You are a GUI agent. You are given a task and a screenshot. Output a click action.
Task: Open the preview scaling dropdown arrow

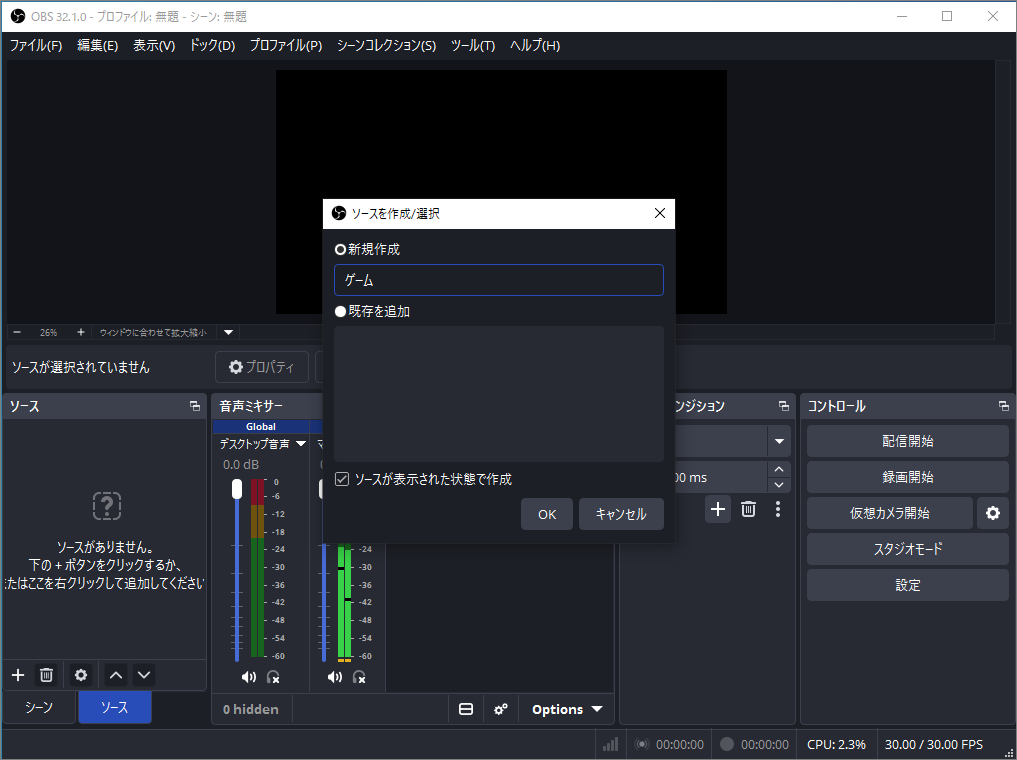coord(228,332)
